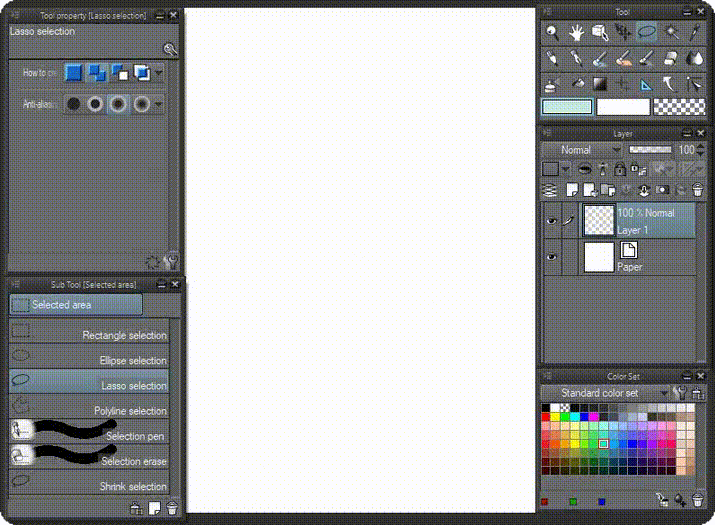Open Layer panel menu icon
The width and height of the screenshot is (715, 525).
coord(547,133)
